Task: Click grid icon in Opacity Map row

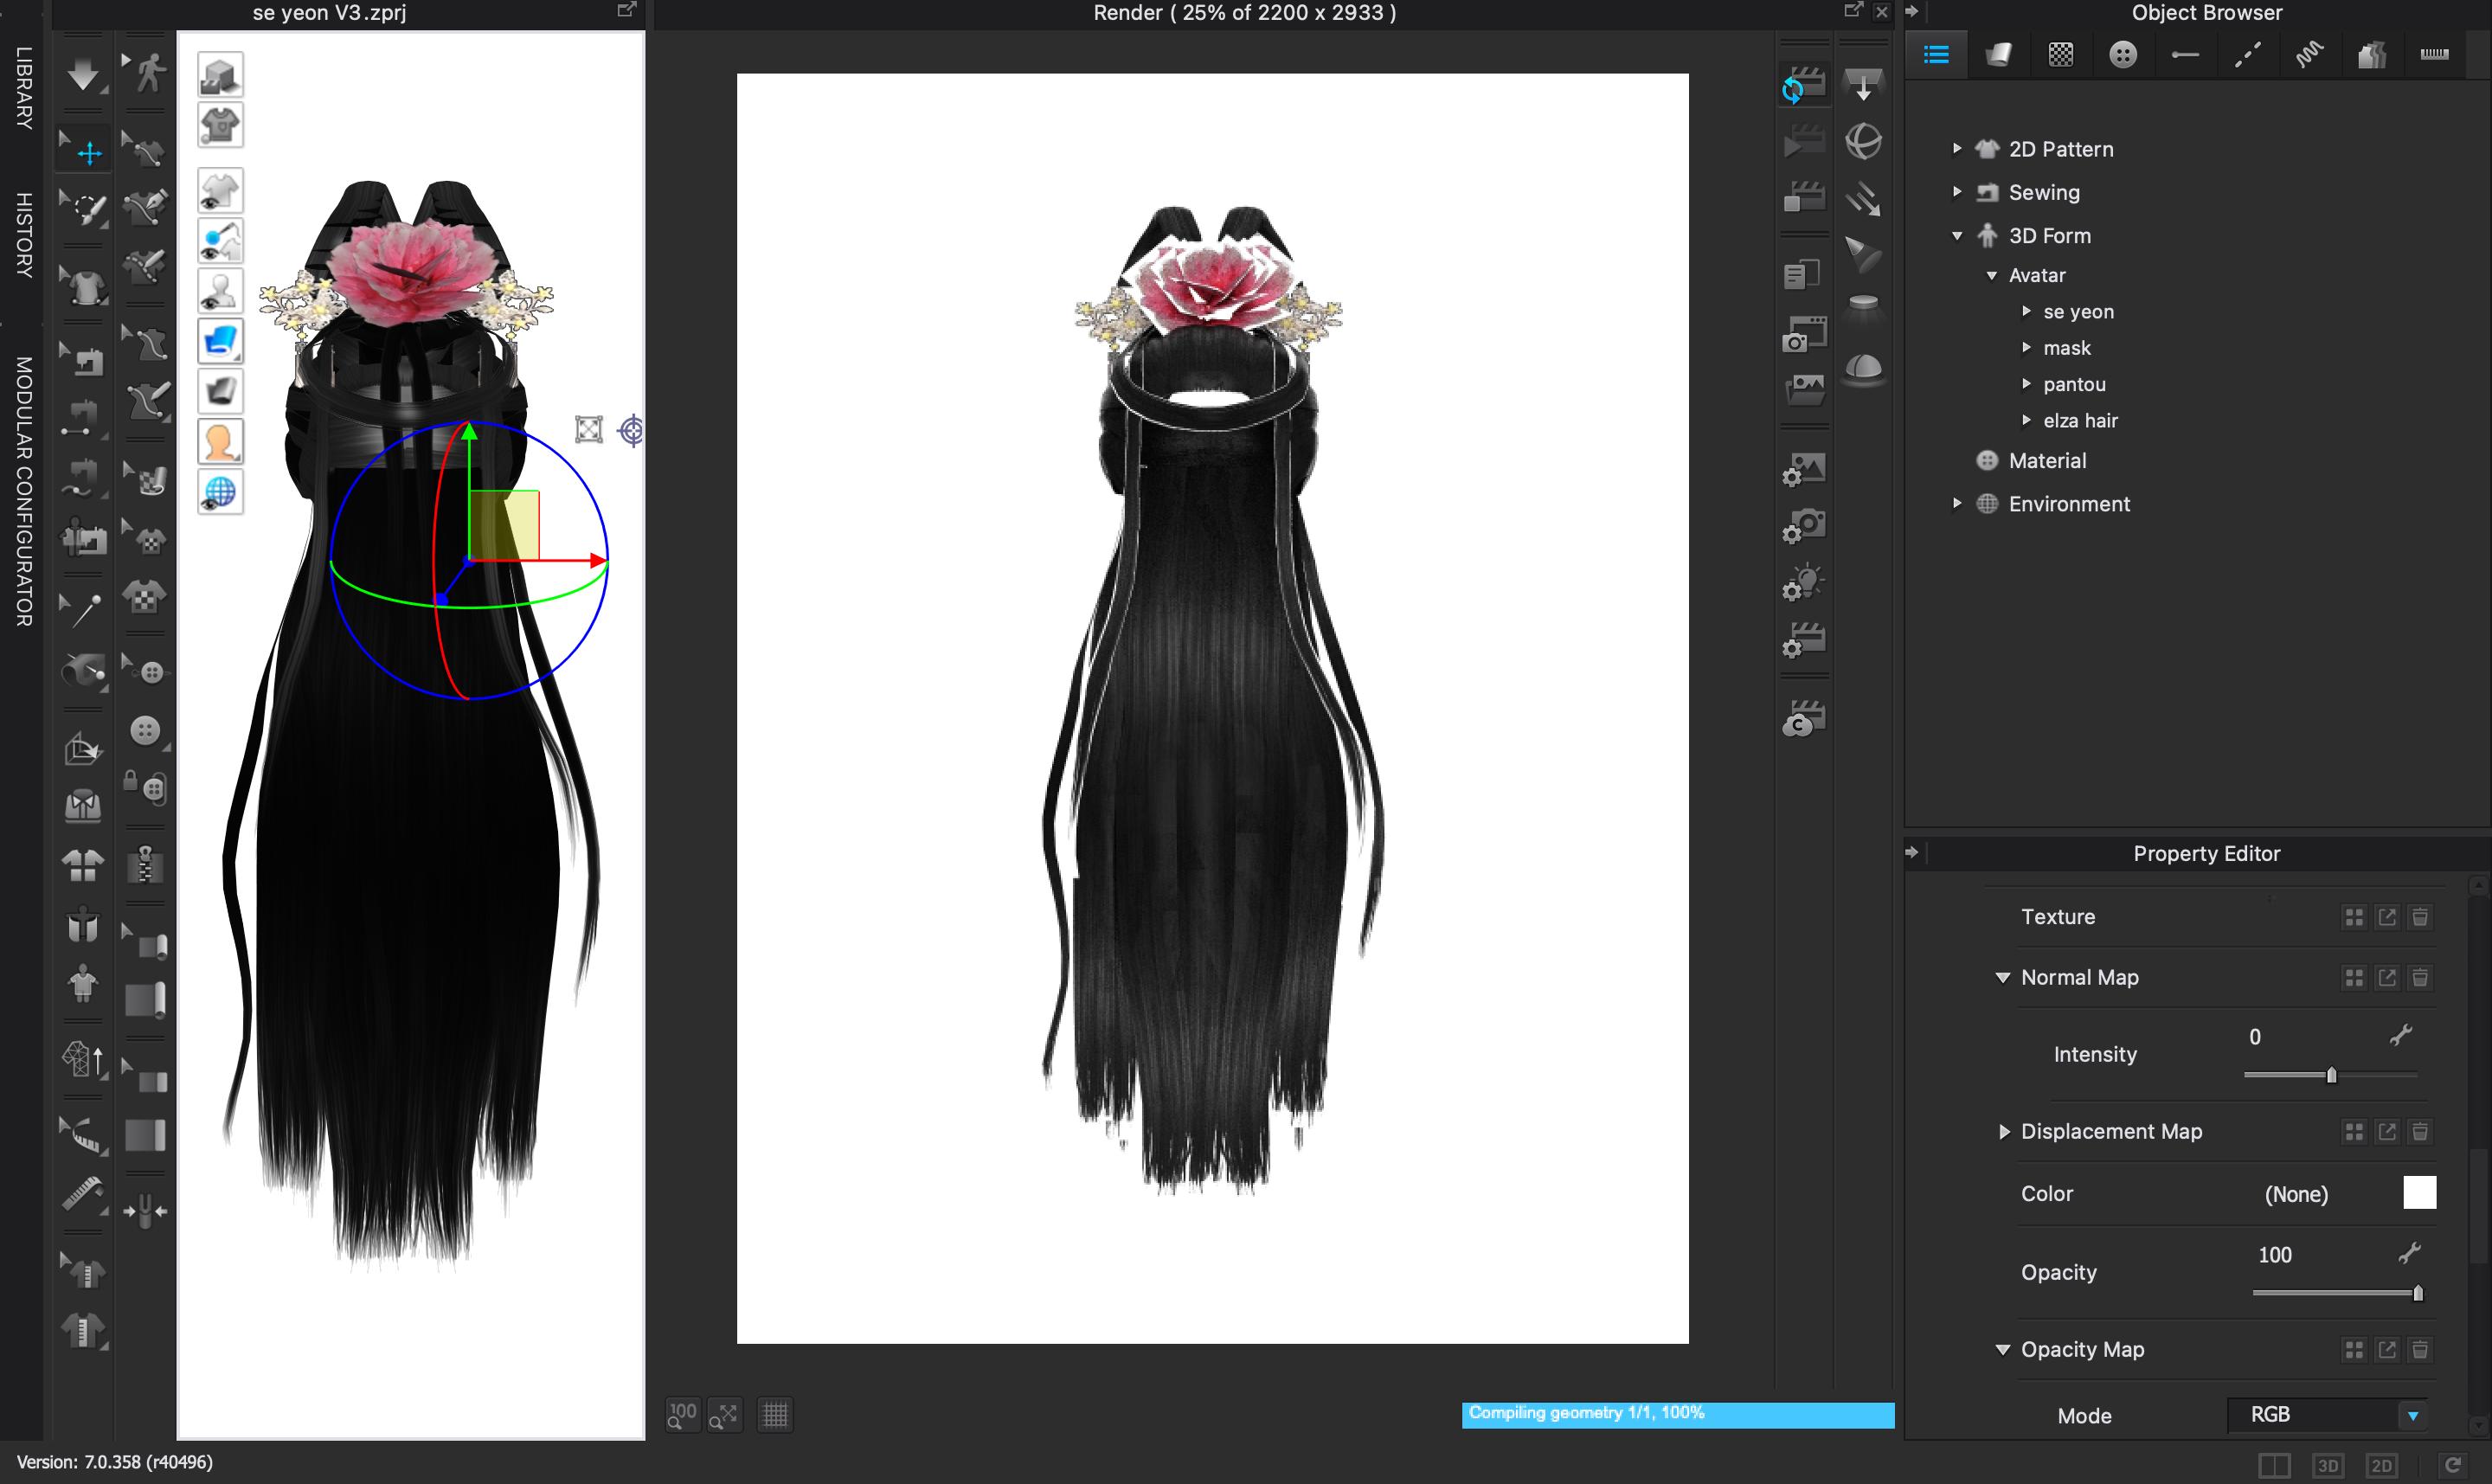Action: (x=2353, y=1350)
